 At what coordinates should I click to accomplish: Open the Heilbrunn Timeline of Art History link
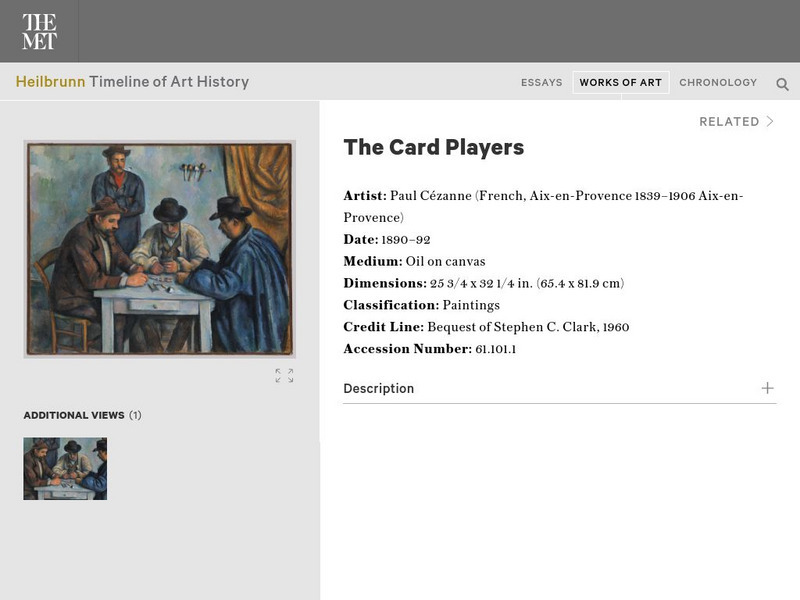(132, 82)
